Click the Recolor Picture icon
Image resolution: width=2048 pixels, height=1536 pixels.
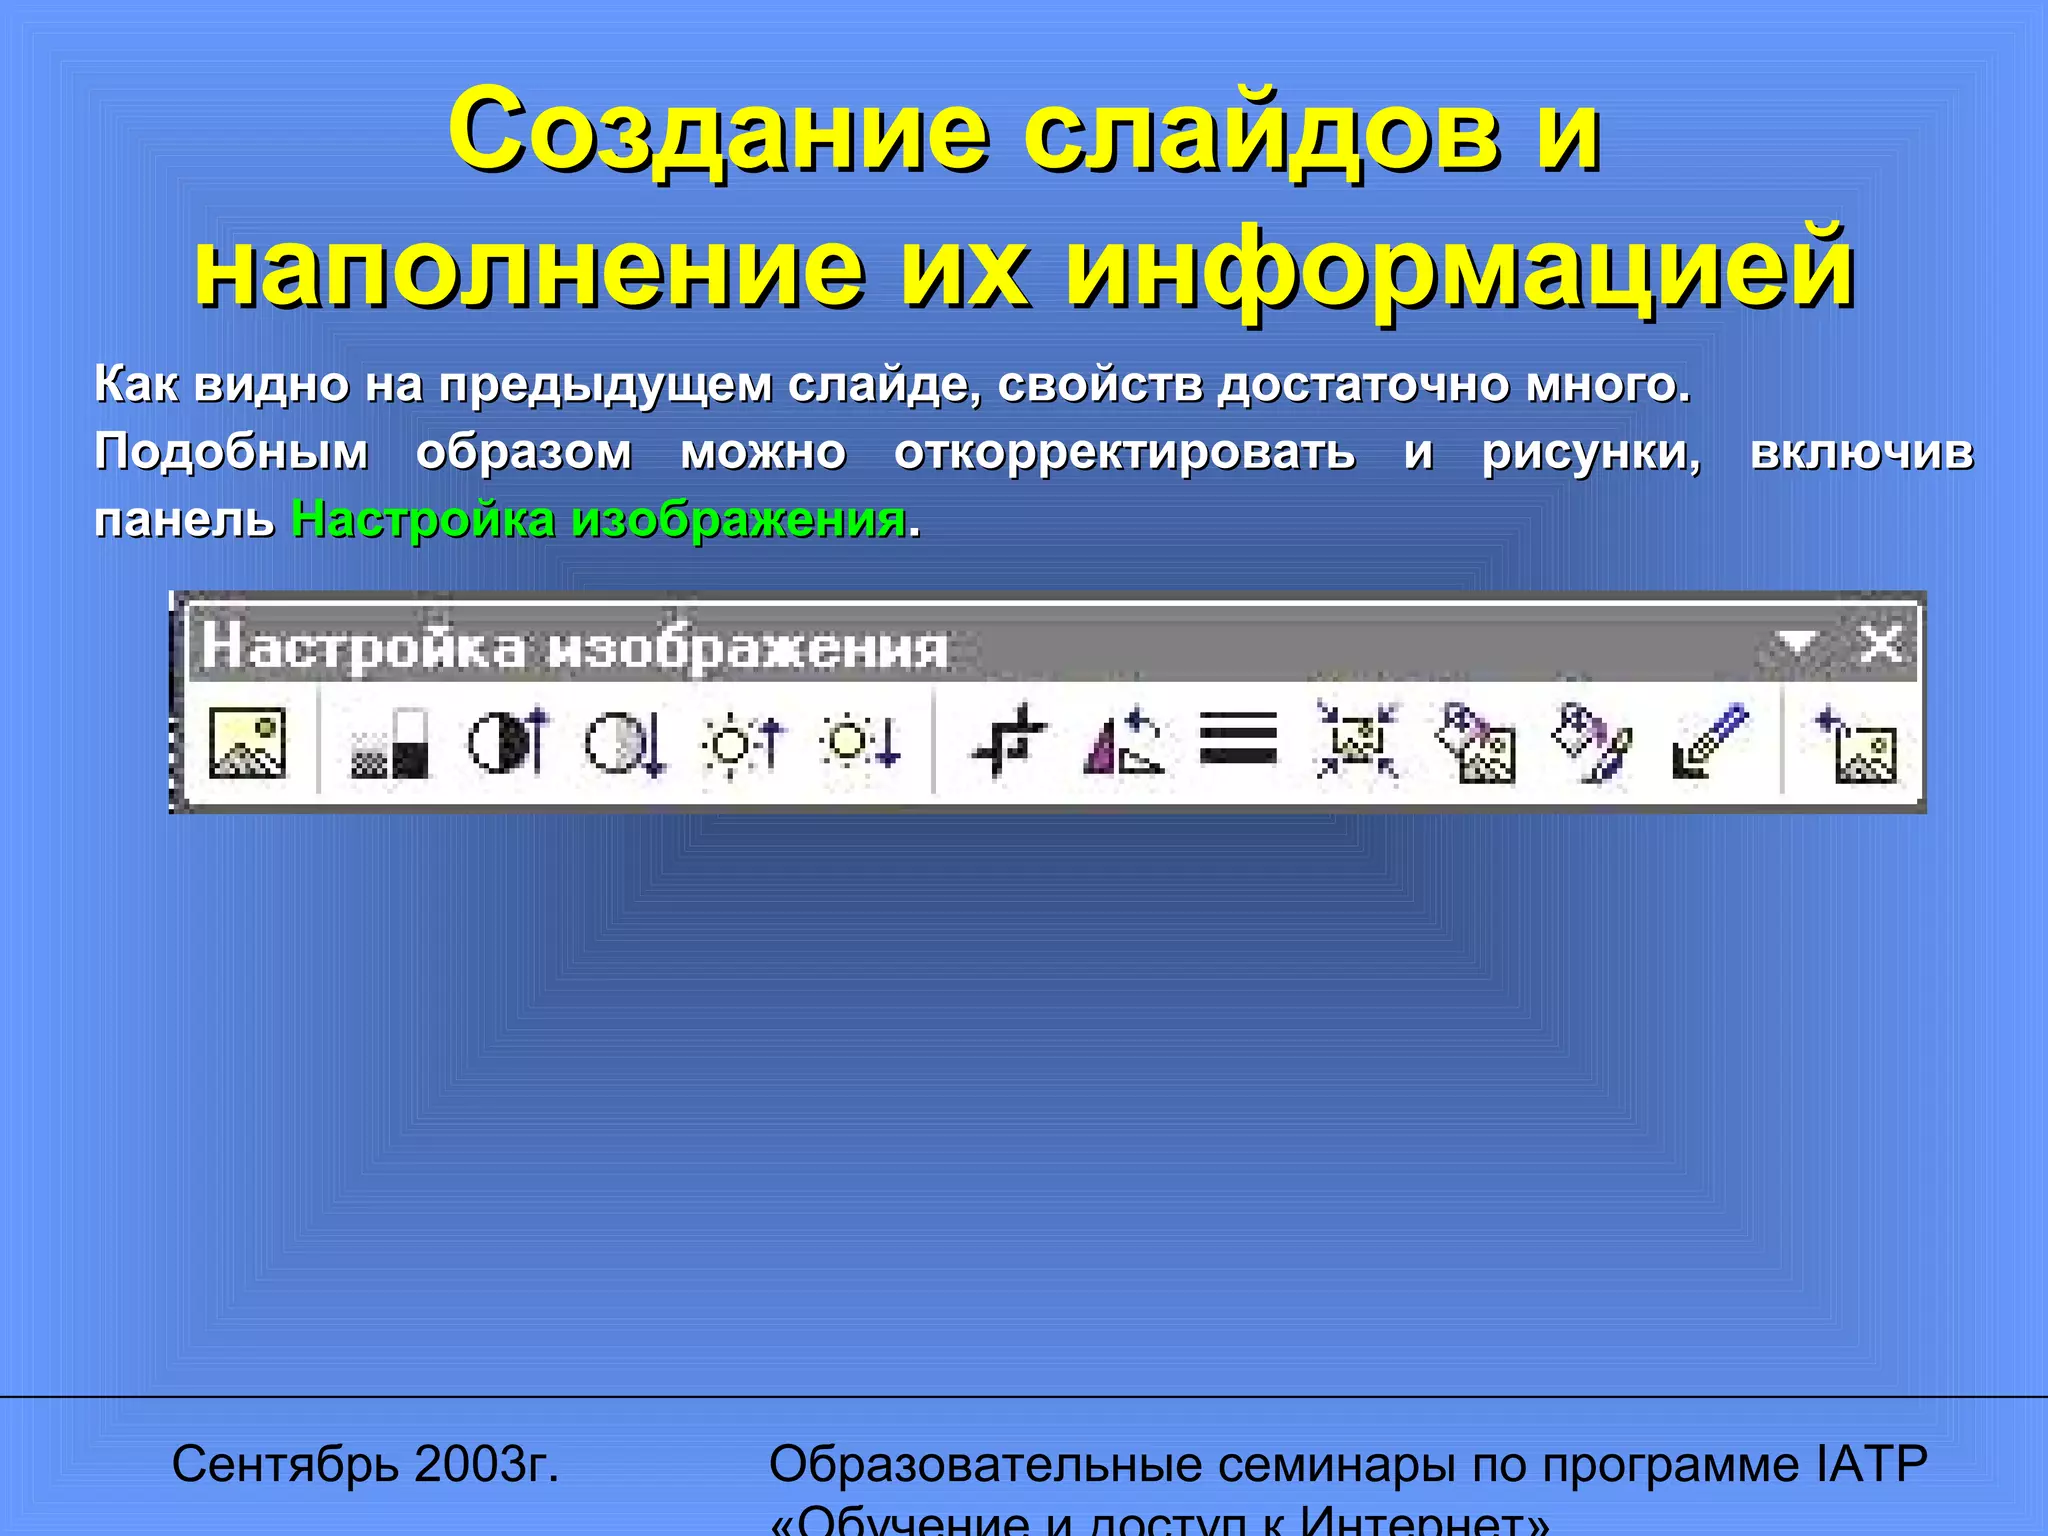coord(1475,742)
